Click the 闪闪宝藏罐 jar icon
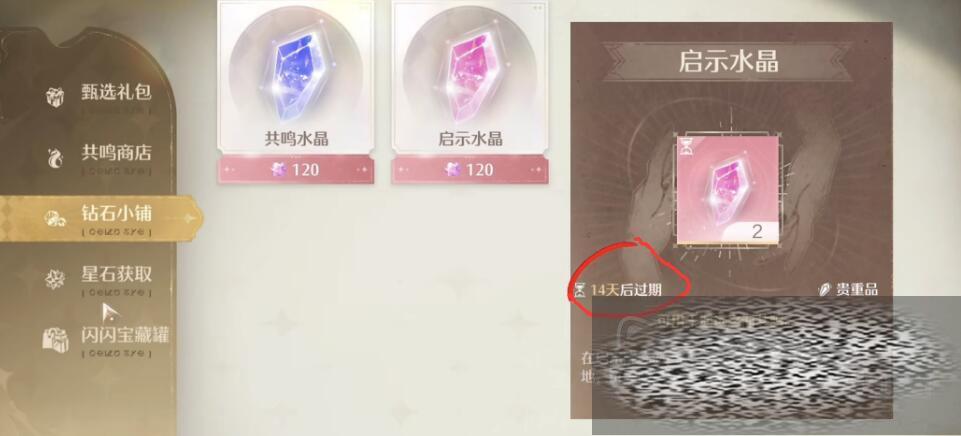This screenshot has height=436, width=961. tap(55, 339)
